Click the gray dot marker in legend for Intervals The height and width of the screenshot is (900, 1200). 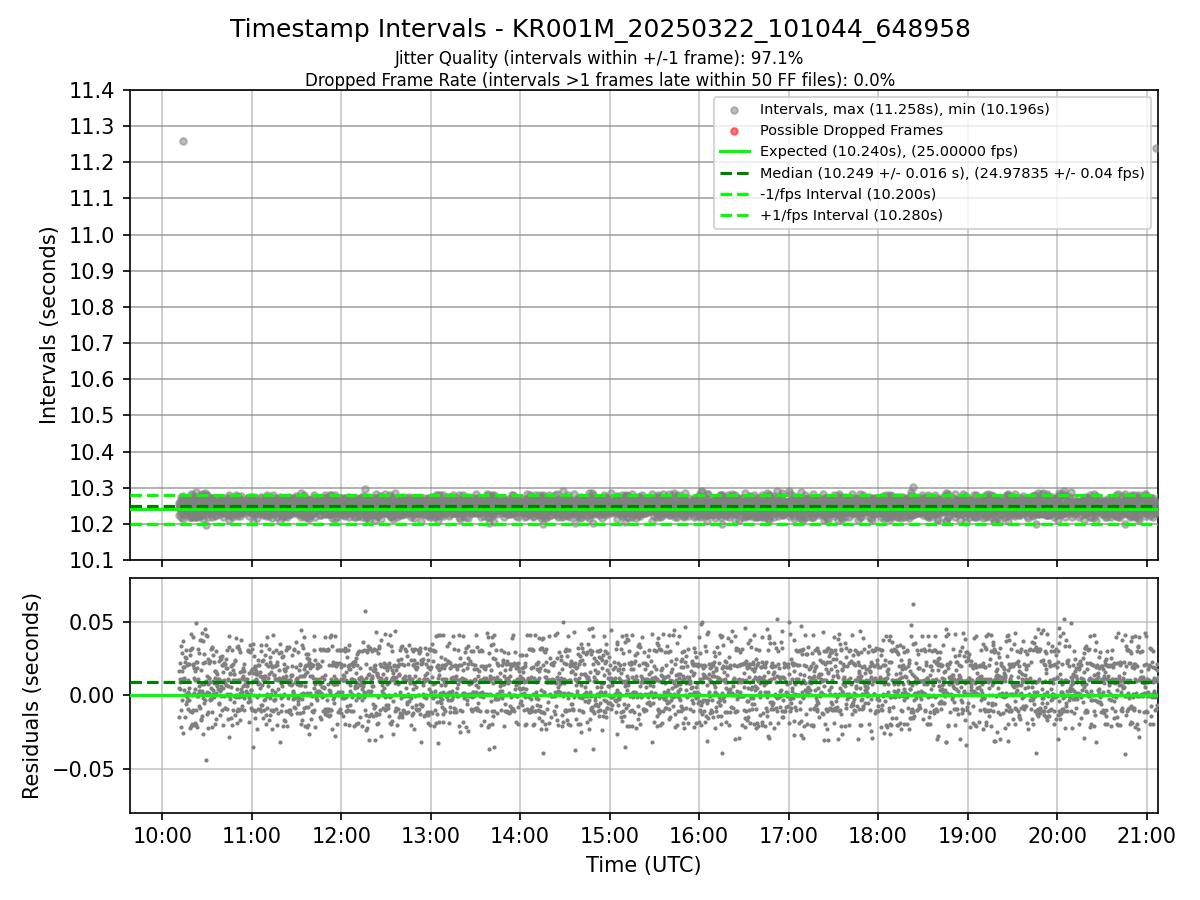click(x=735, y=110)
